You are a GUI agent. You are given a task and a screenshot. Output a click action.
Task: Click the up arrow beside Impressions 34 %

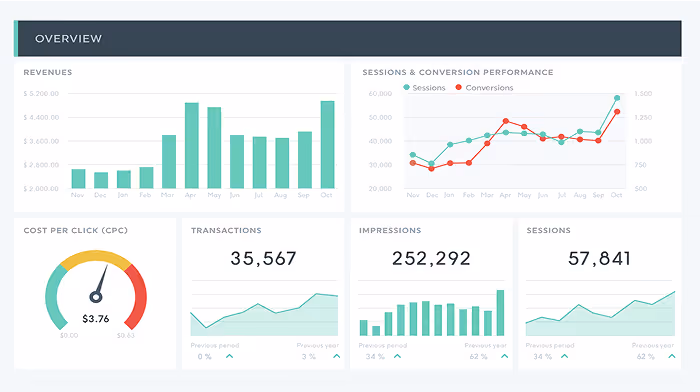click(397, 356)
